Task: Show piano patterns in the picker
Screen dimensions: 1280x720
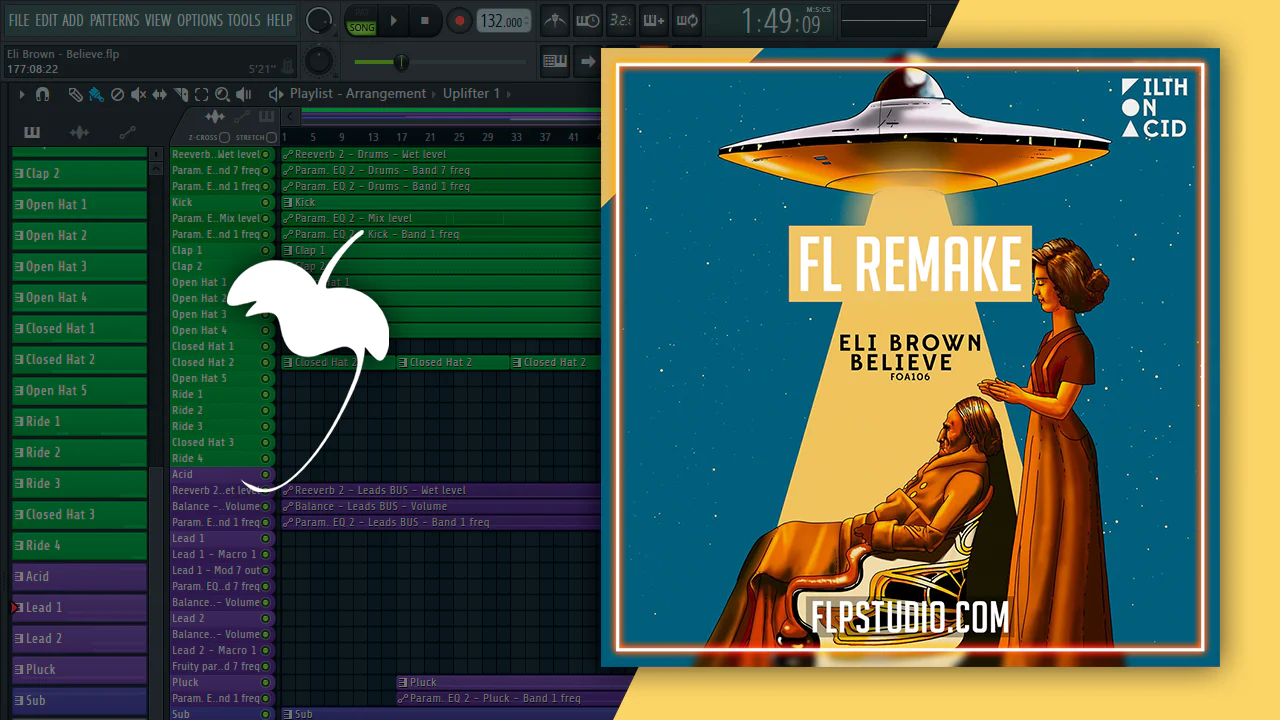Action: pyautogui.click(x=32, y=132)
